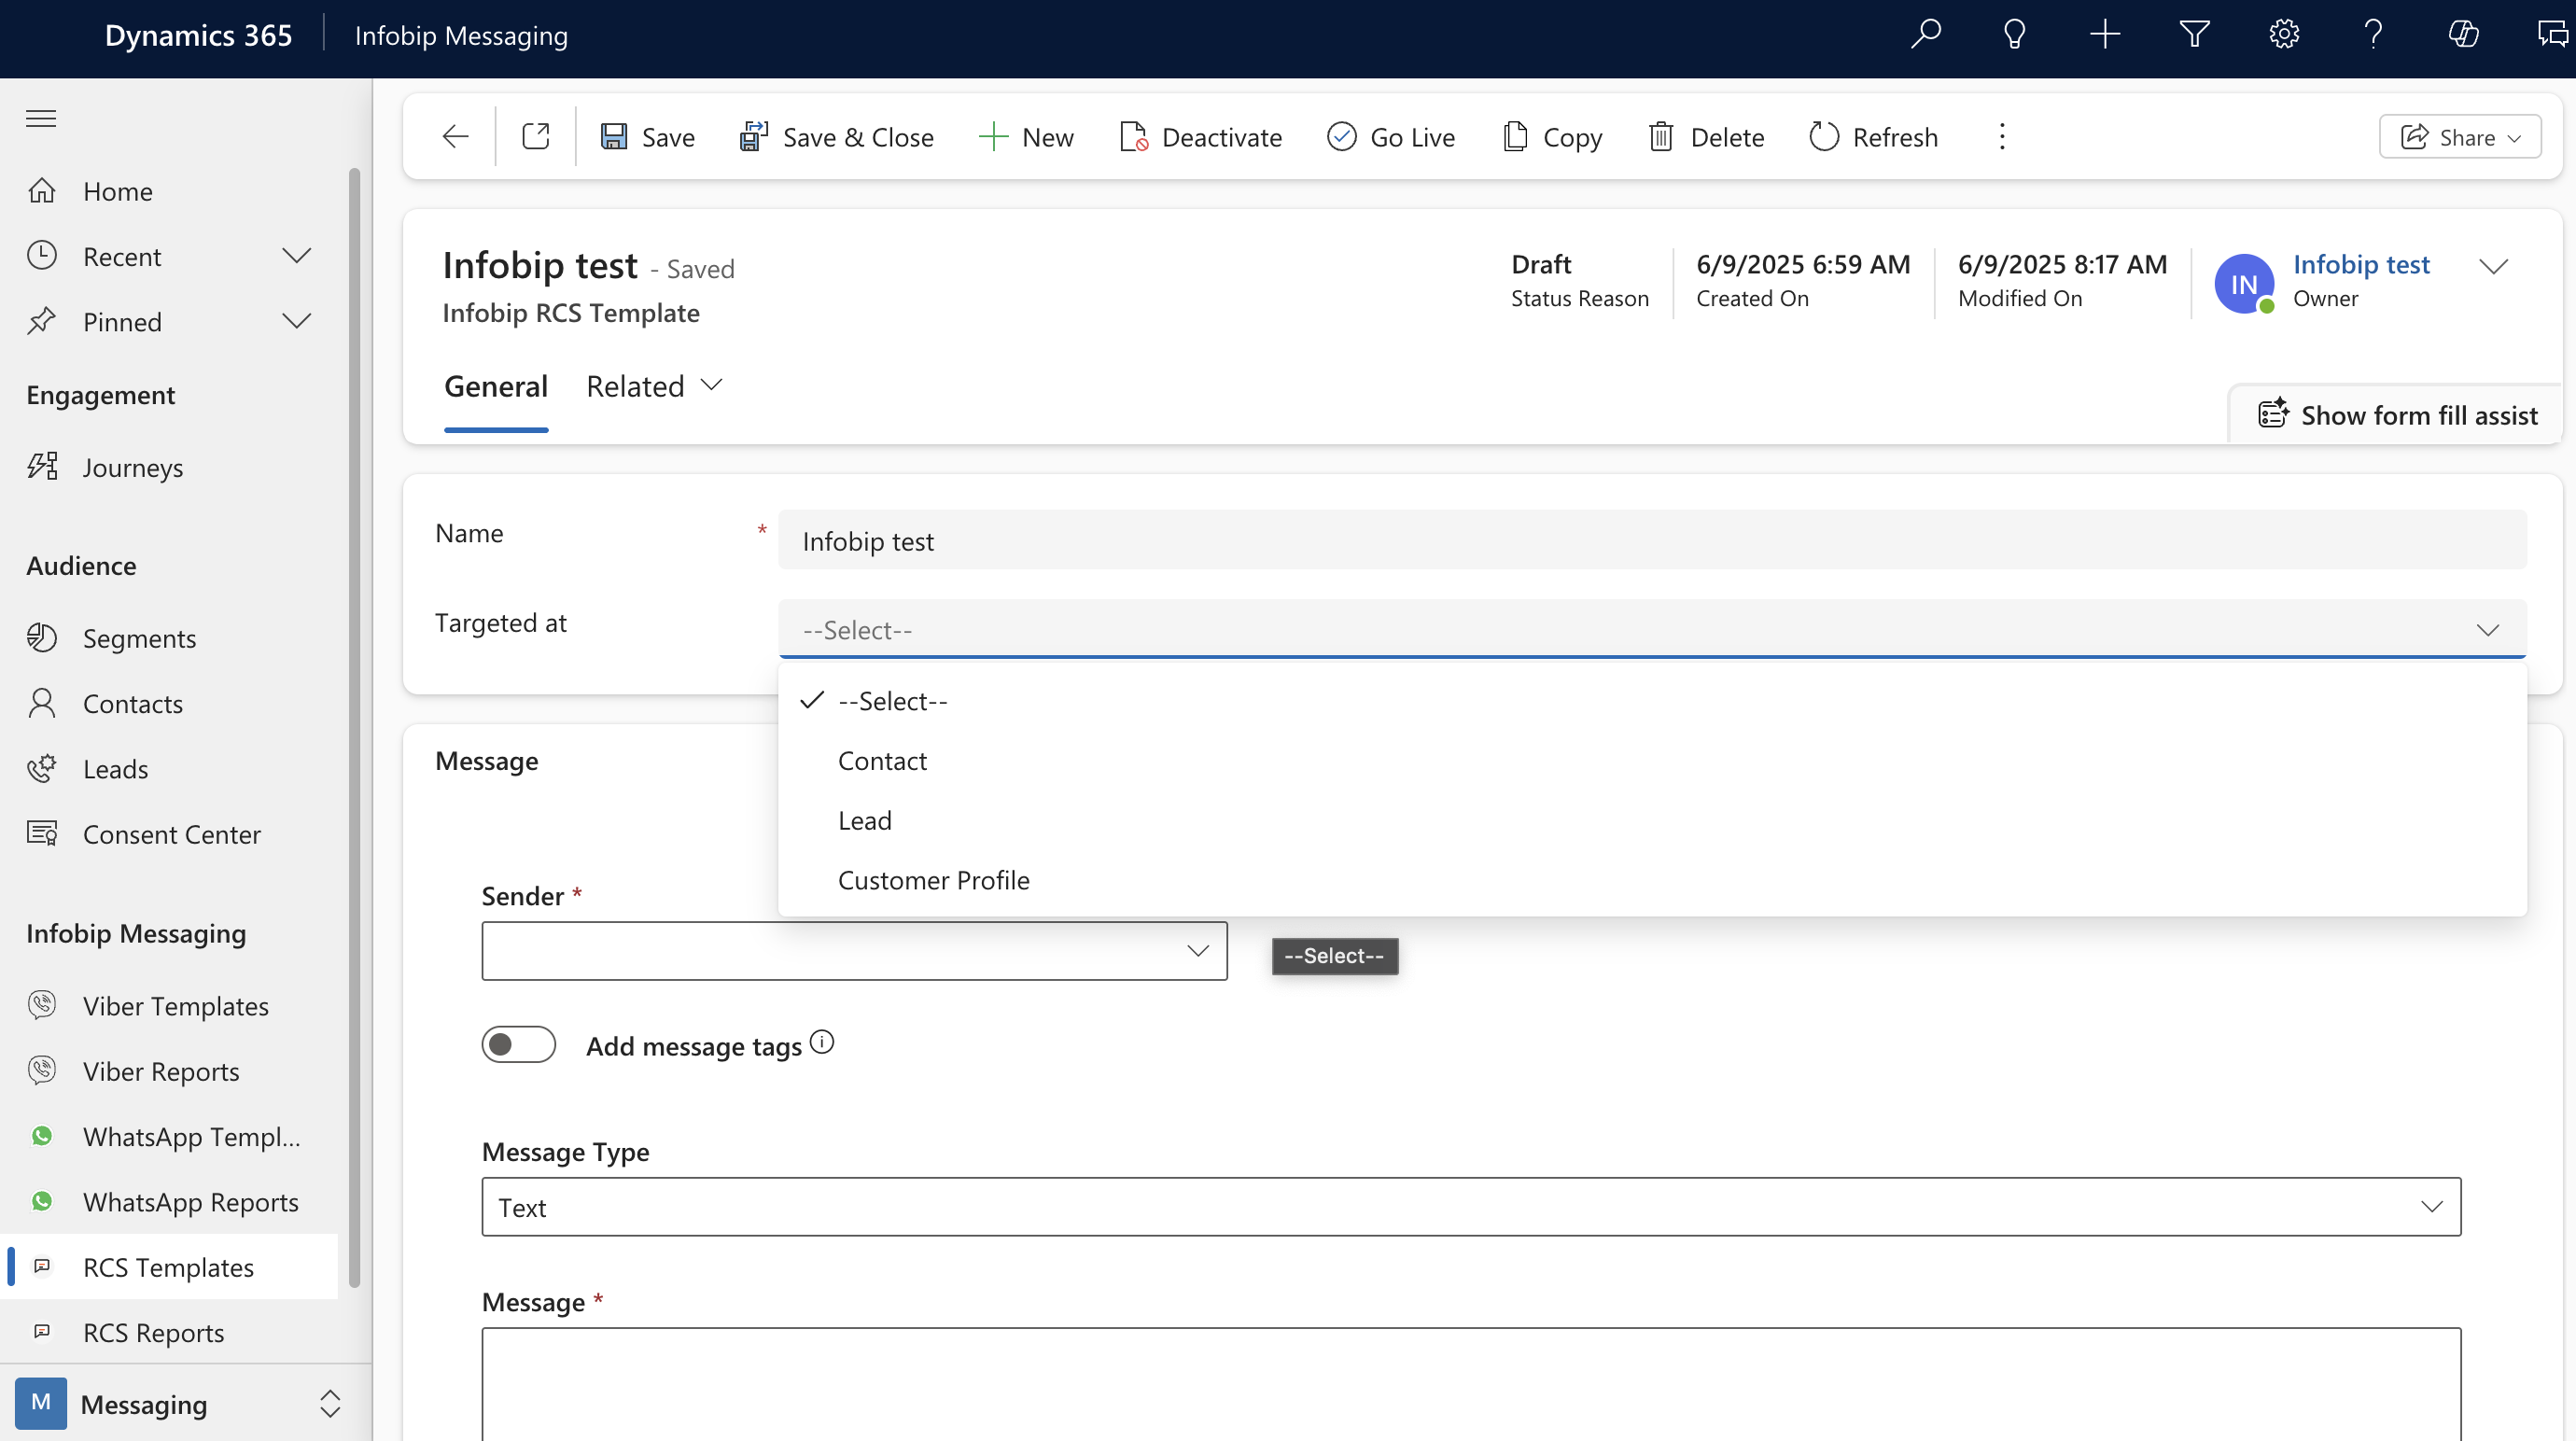The height and width of the screenshot is (1441, 2576).
Task: Open Contacts in sidebar
Action: click(x=170, y=703)
